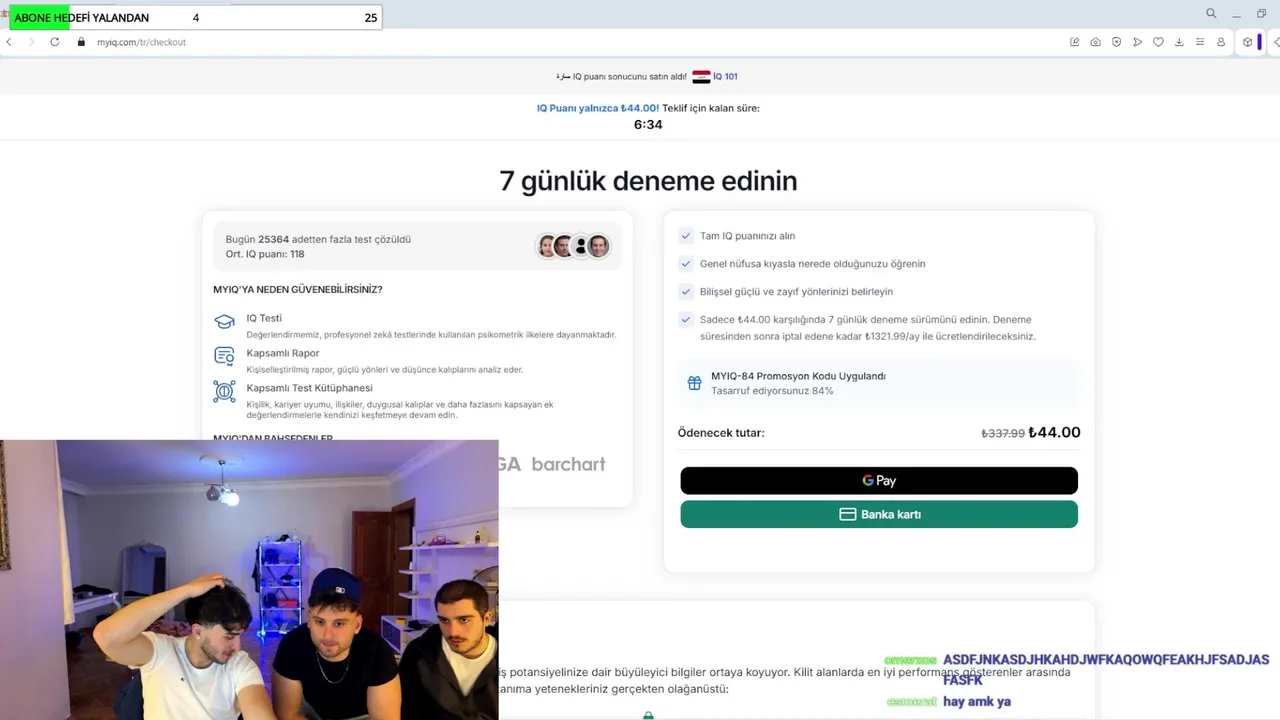Click the 'Kapsamlı Test Kütüphanesi' feature title
Image resolution: width=1280 pixels, height=720 pixels.
click(310, 388)
